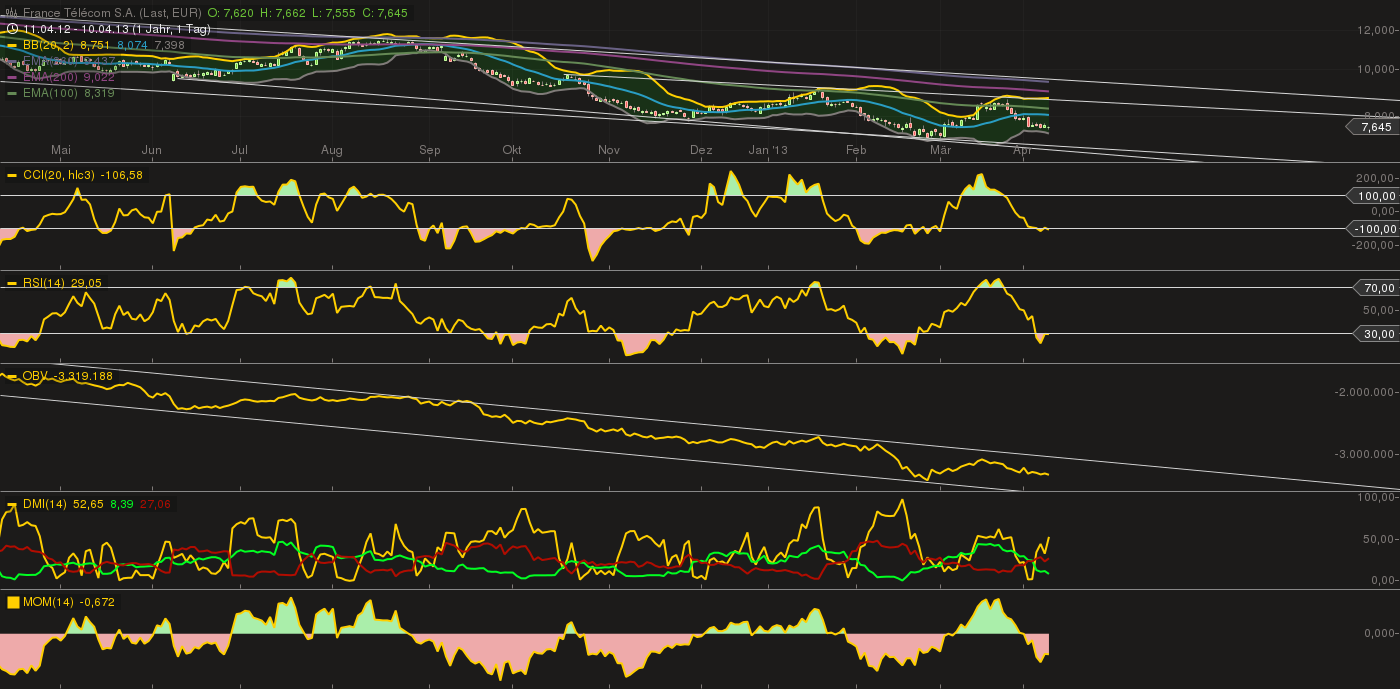
Task: Click the Mai label on the time axis
Action: pos(61,150)
